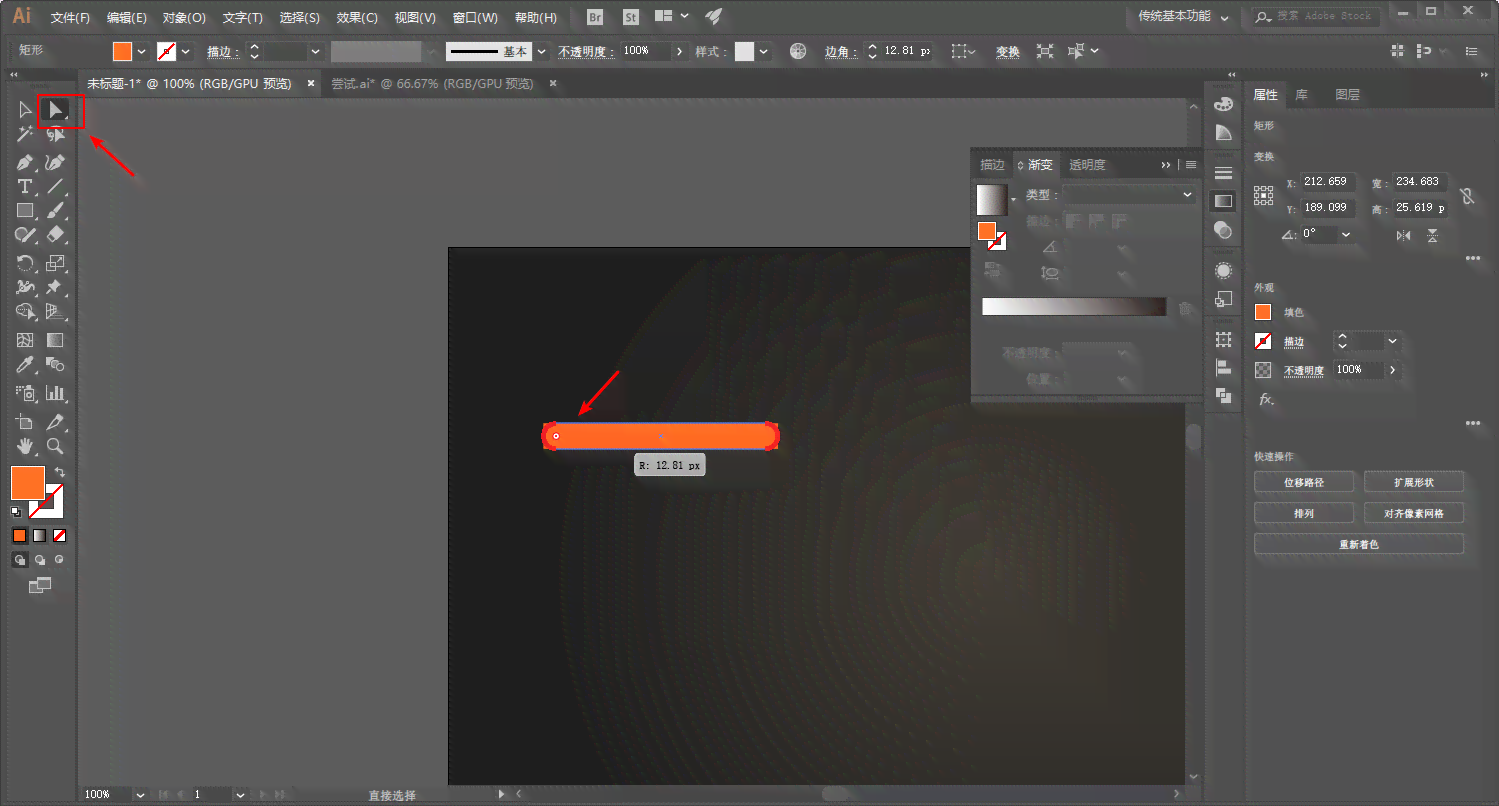Set fill mode to None
The width and height of the screenshot is (1499, 806).
pos(60,535)
